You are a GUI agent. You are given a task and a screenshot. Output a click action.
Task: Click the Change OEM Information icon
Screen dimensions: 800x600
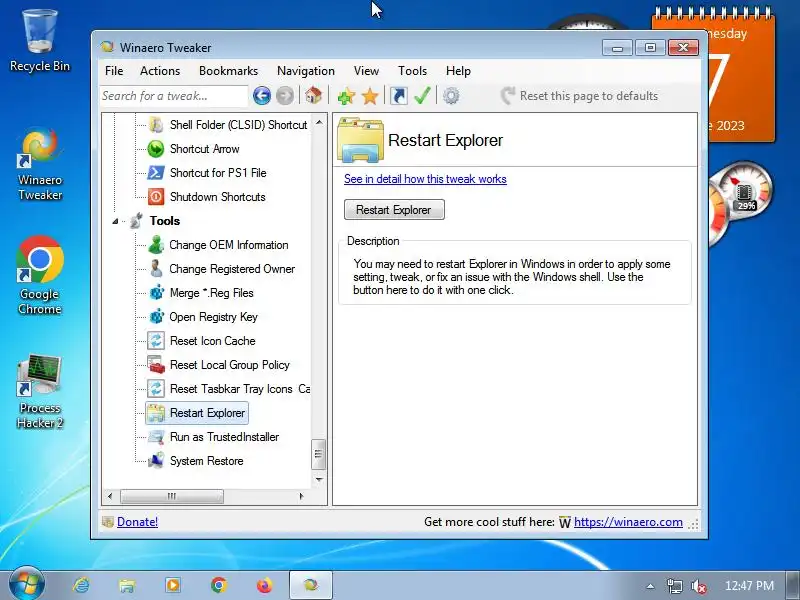click(156, 244)
